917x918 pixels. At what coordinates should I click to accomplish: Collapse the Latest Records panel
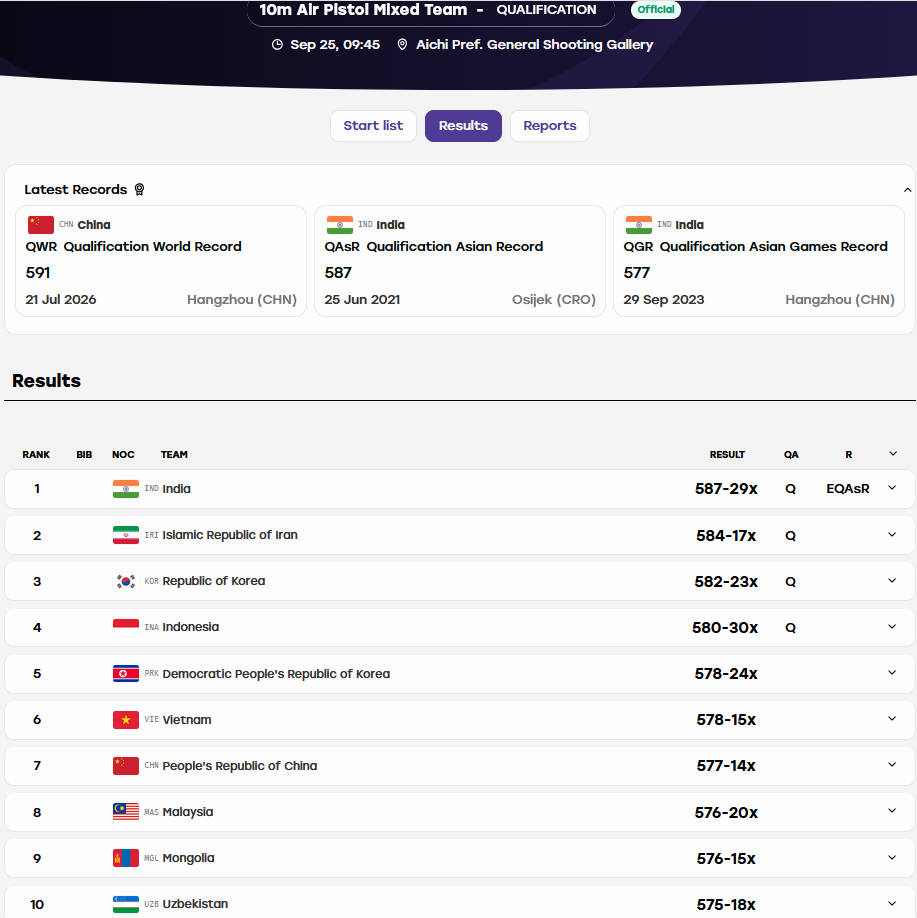(907, 190)
